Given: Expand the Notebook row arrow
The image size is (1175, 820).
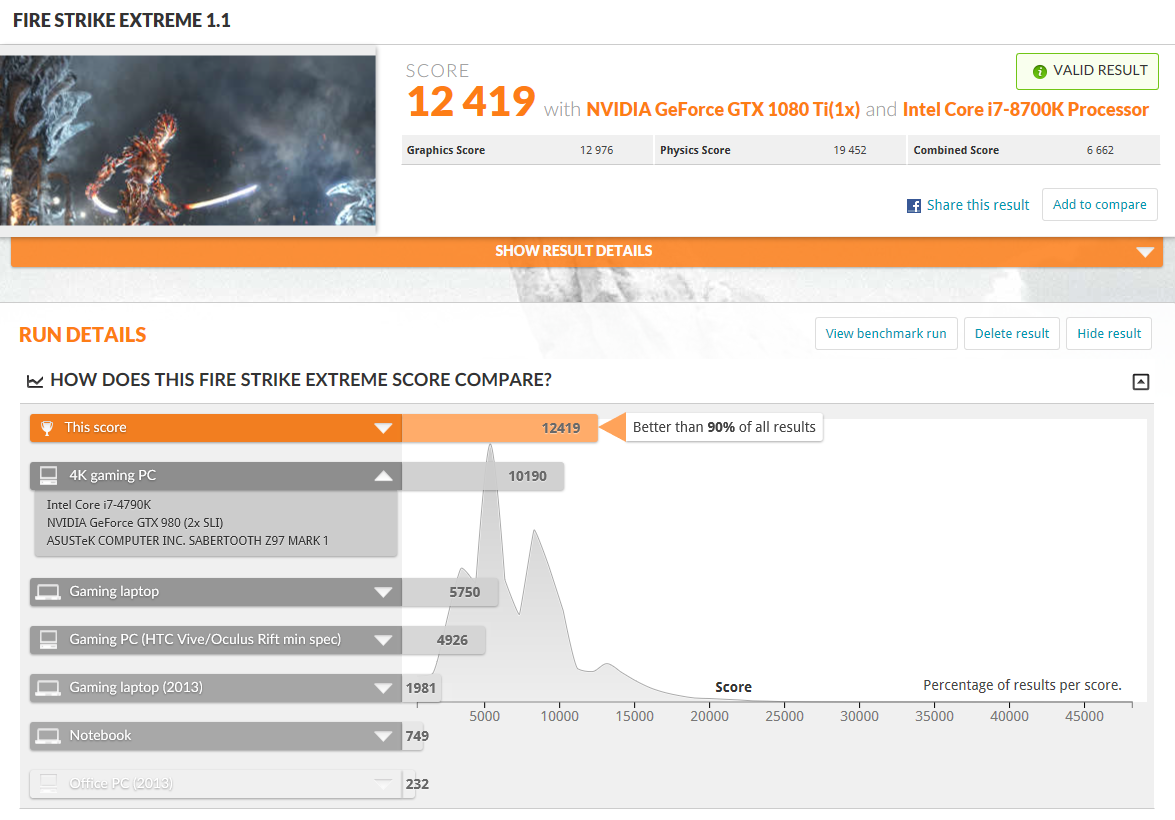Looking at the screenshot, I should (383, 736).
